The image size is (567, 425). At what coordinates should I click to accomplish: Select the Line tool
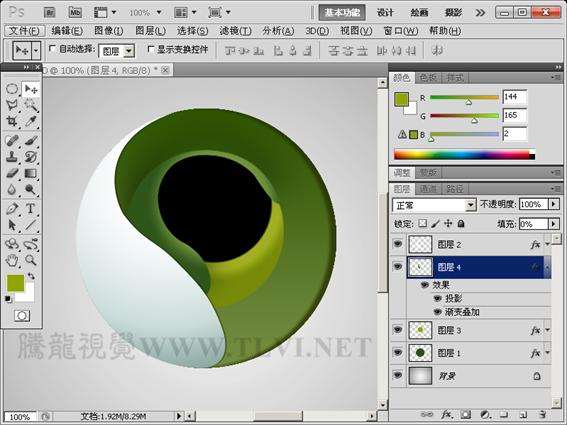coord(31,225)
